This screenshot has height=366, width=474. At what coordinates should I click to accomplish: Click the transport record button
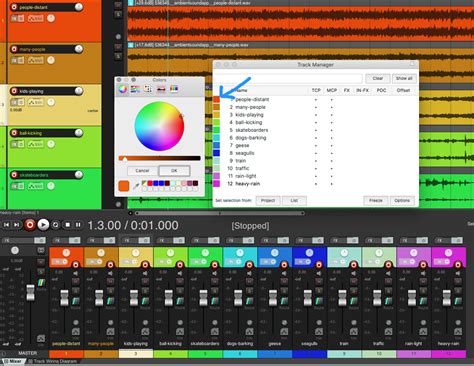[30, 225]
